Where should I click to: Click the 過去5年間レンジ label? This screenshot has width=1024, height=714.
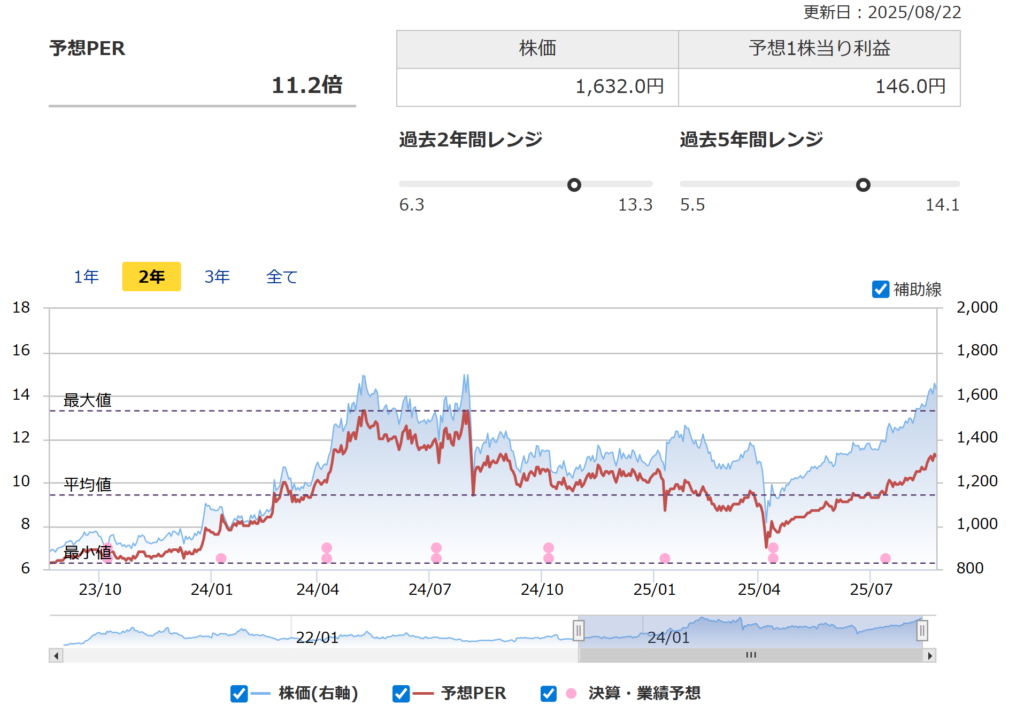pyautogui.click(x=752, y=140)
